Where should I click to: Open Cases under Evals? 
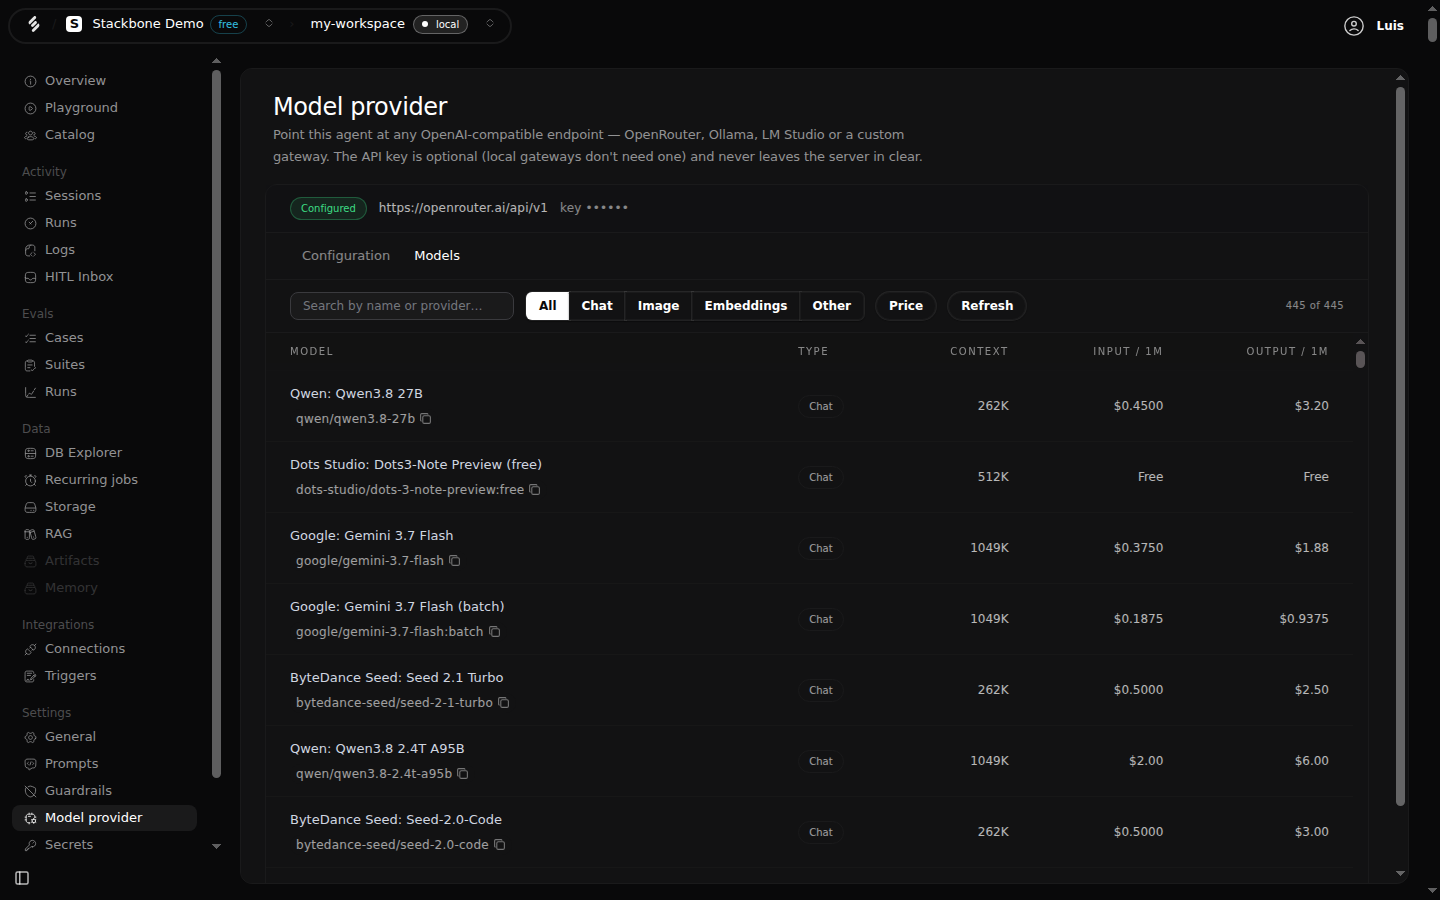pos(104,338)
